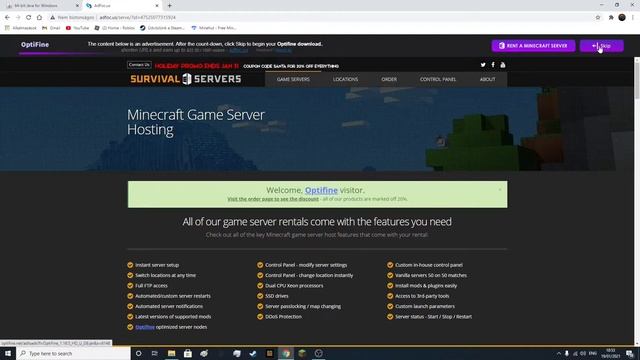Screen dimensions: 640x360
Task: Open the Chrome profile avatar
Action: [x=622, y=18]
